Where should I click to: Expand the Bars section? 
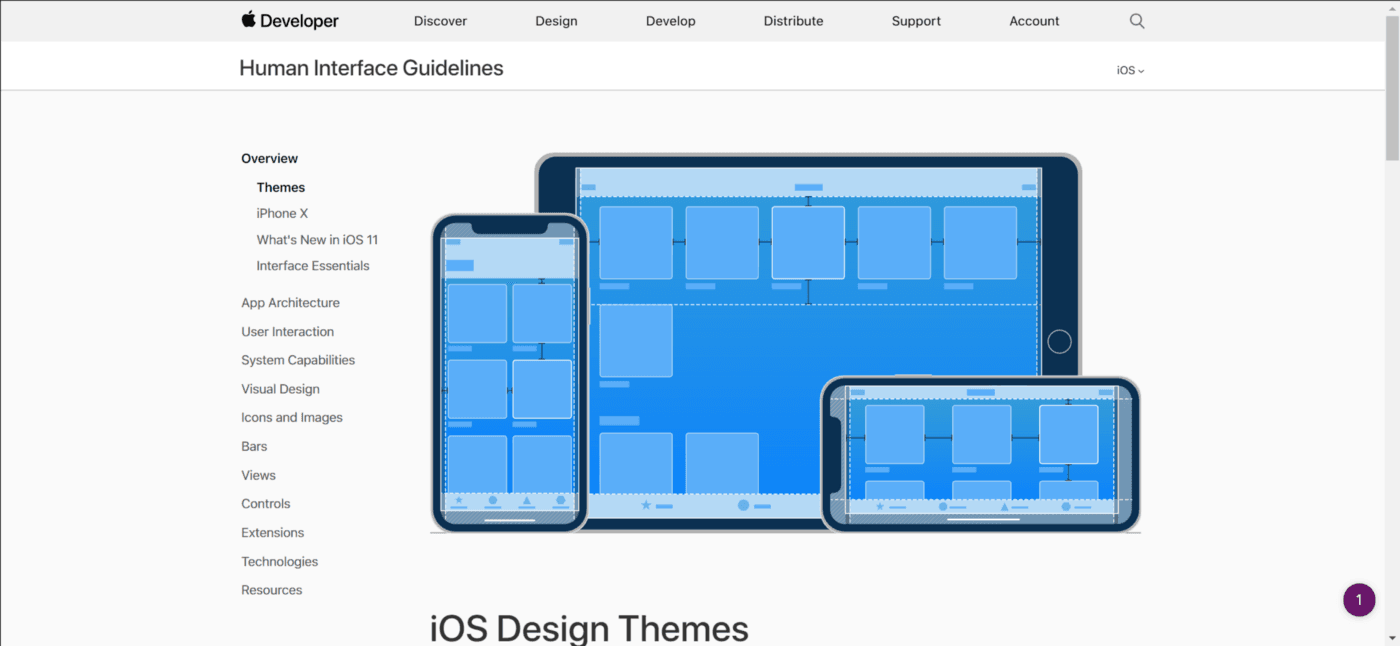point(254,446)
